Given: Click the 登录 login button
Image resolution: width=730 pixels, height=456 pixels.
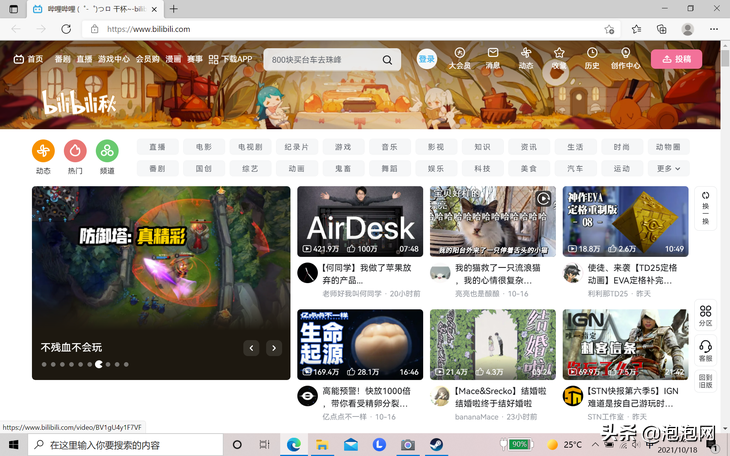Looking at the screenshot, I should click(426, 59).
